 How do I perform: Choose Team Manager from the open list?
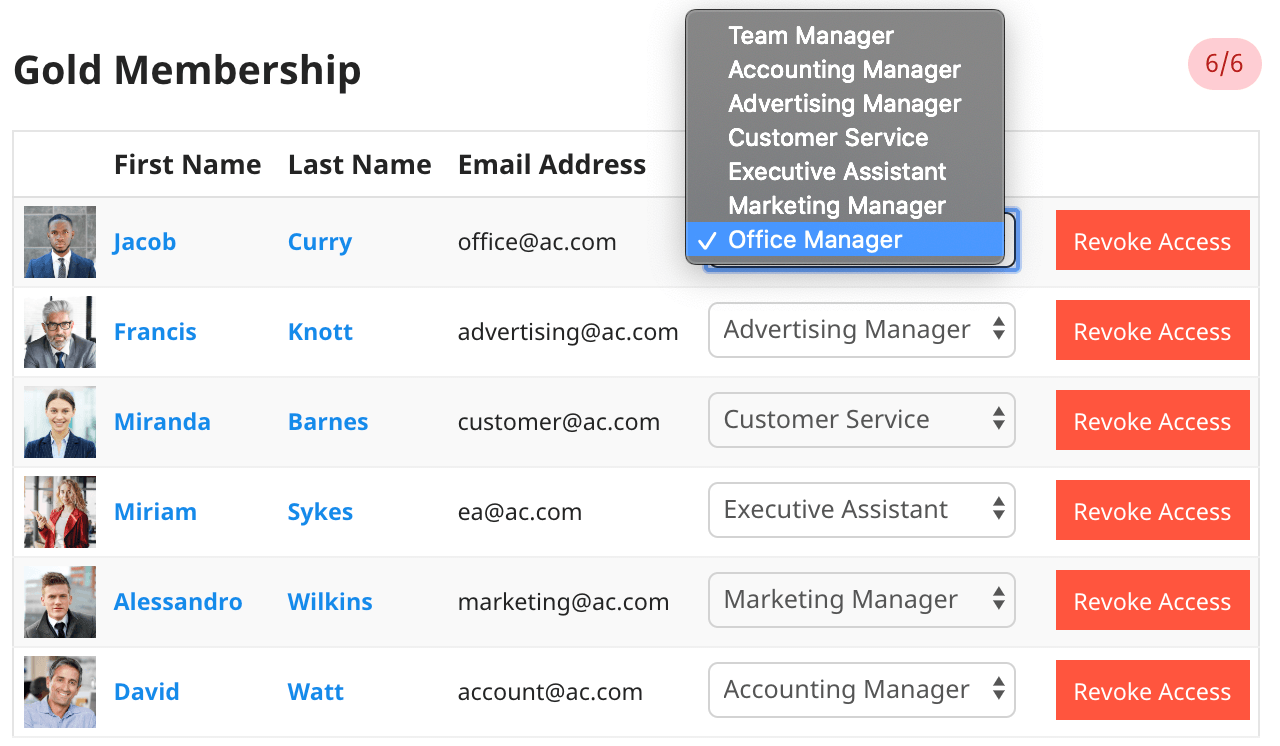pyautogui.click(x=811, y=36)
